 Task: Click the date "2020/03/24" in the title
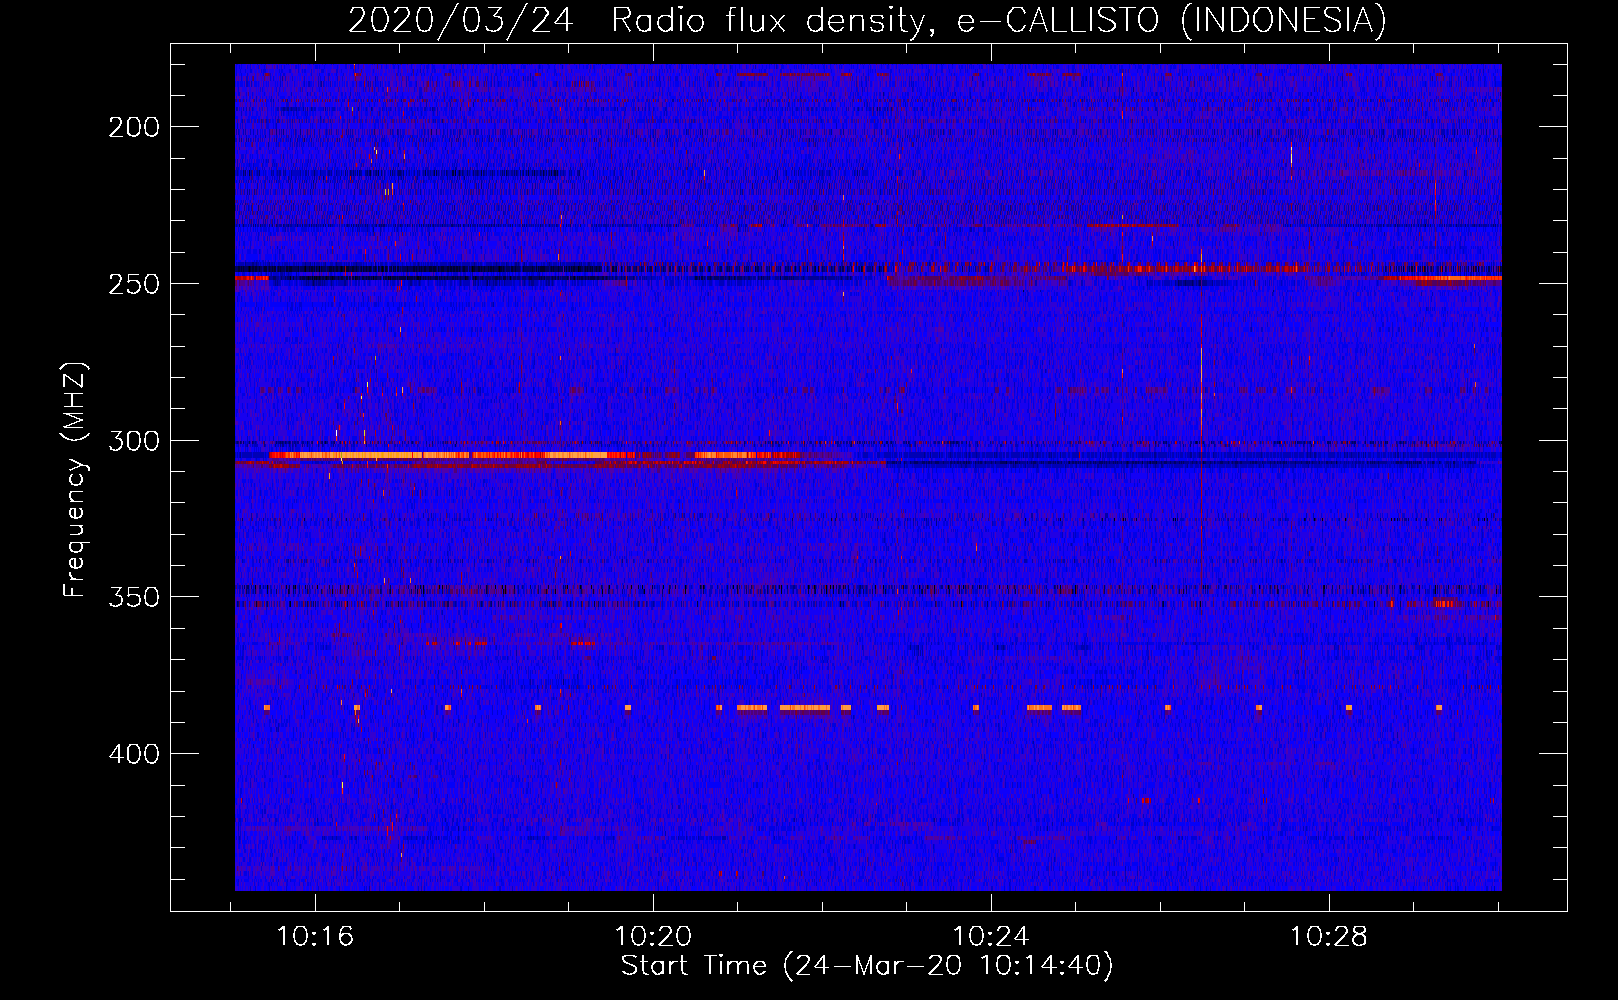pos(461,21)
